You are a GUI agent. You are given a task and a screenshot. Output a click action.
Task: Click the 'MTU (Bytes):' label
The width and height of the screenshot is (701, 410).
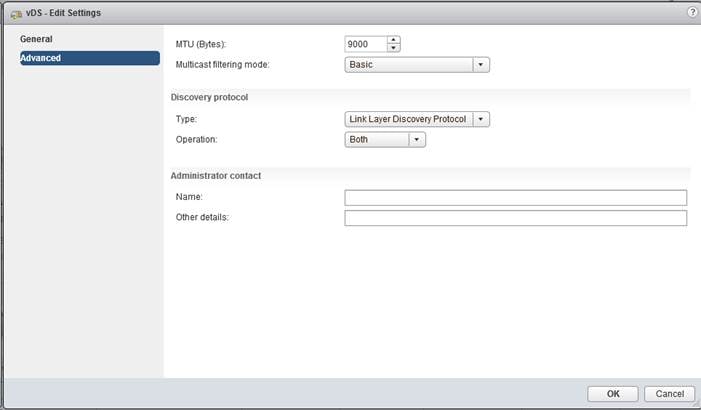(201, 44)
